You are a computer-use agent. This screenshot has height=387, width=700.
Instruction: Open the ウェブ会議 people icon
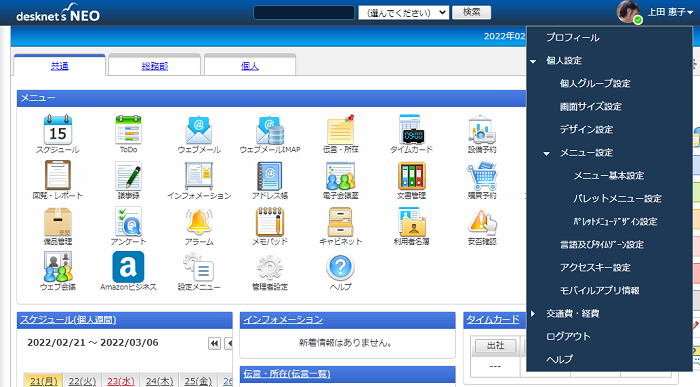click(x=58, y=267)
